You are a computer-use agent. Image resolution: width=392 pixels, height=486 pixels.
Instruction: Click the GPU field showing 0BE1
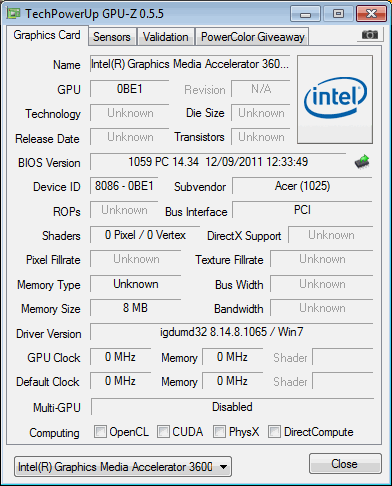click(129, 89)
